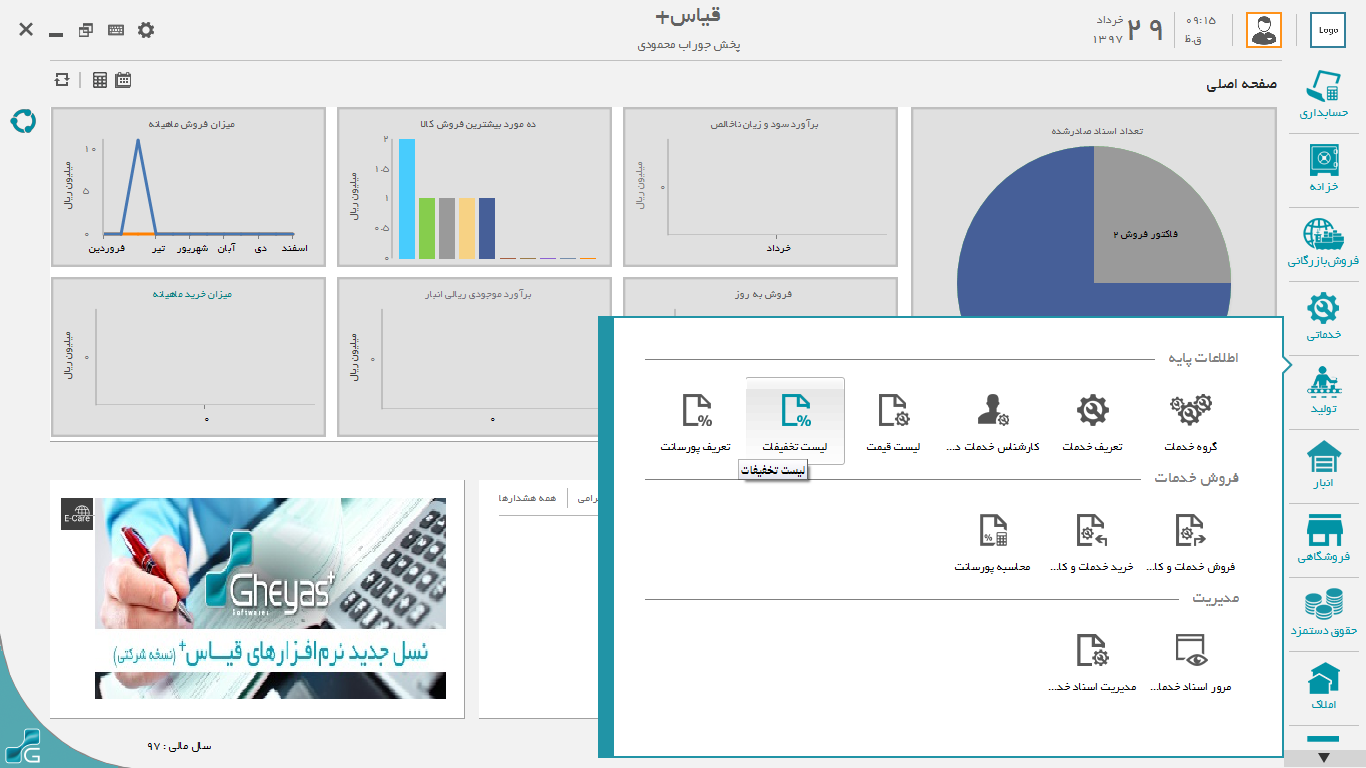Open گروه خدمات (Service Groups)

point(1190,422)
